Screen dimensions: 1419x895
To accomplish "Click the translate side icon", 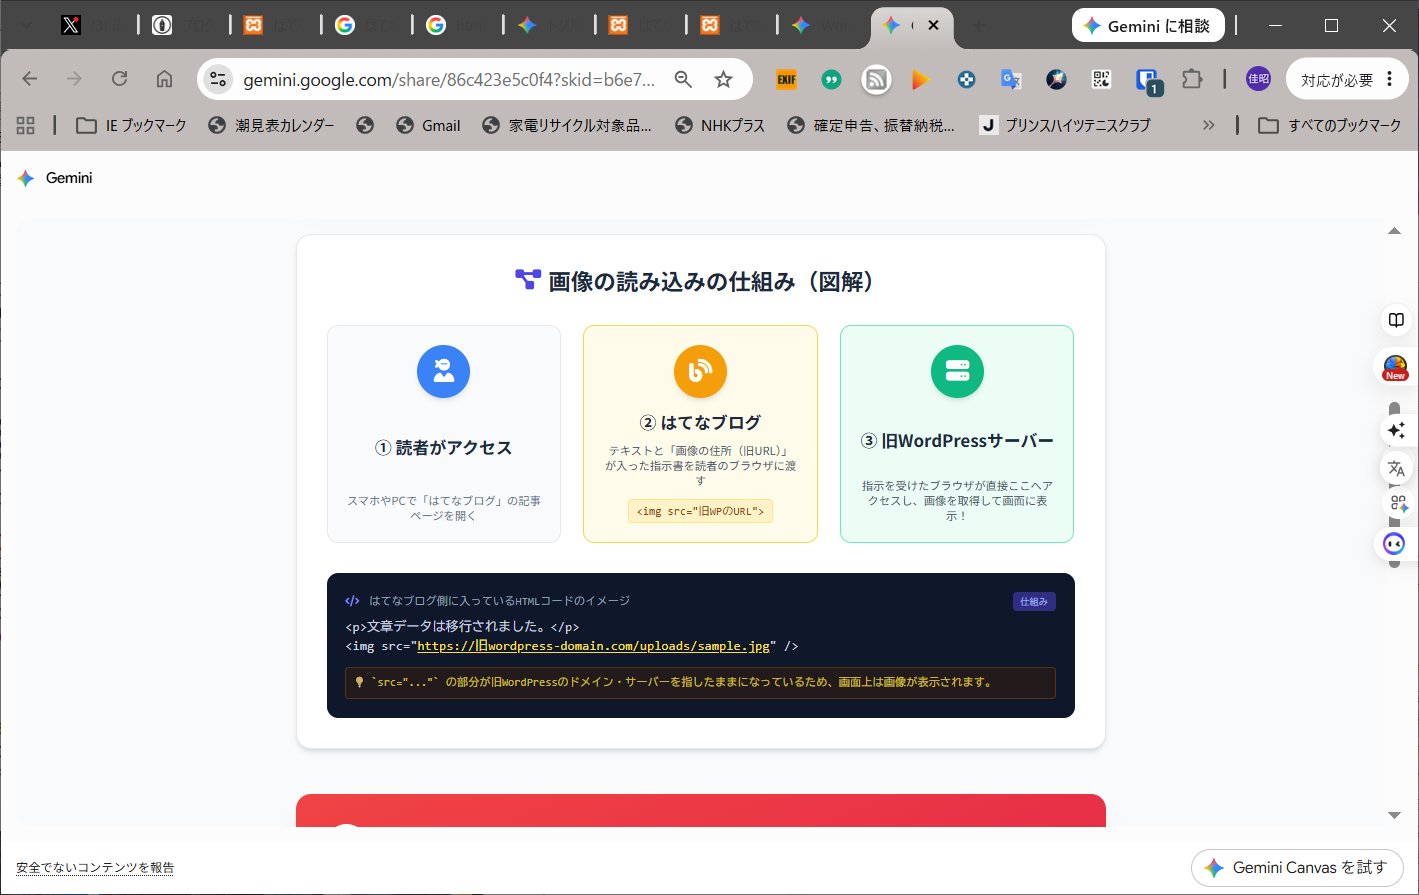I will click(x=1396, y=468).
